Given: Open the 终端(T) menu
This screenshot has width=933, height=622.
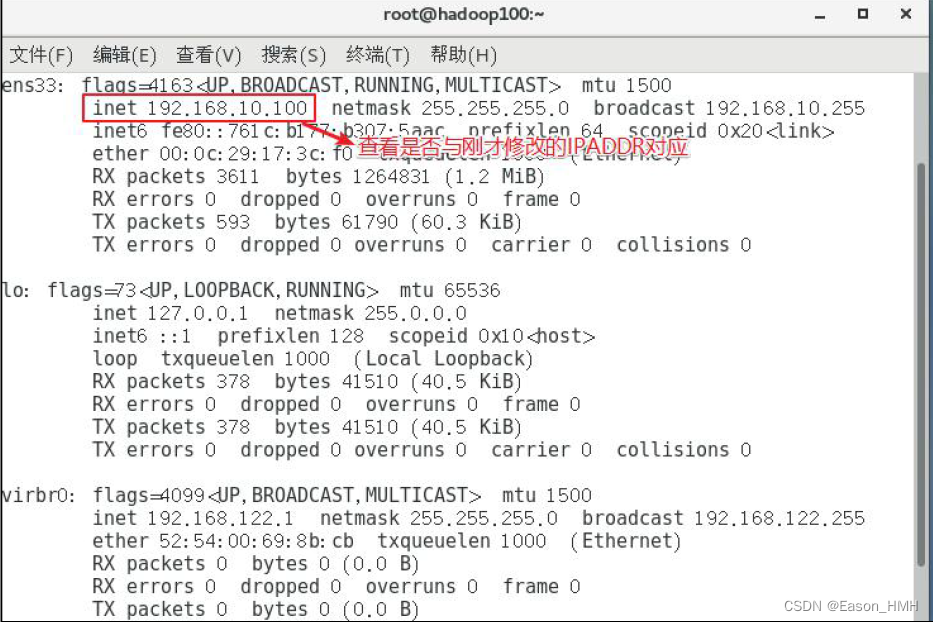Looking at the screenshot, I should 377,54.
